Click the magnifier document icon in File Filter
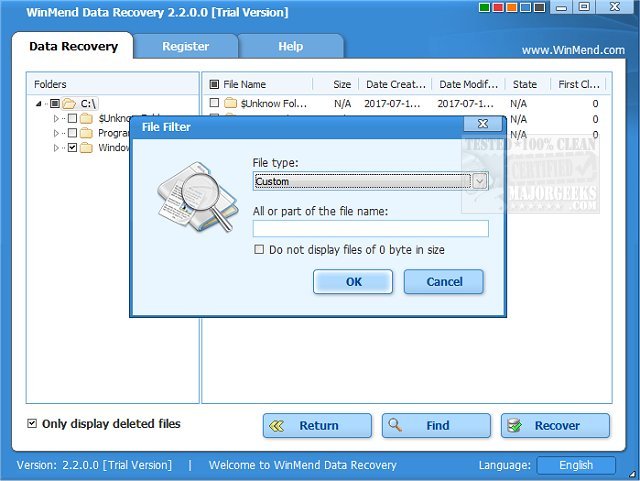The height and width of the screenshot is (481, 640). click(198, 197)
